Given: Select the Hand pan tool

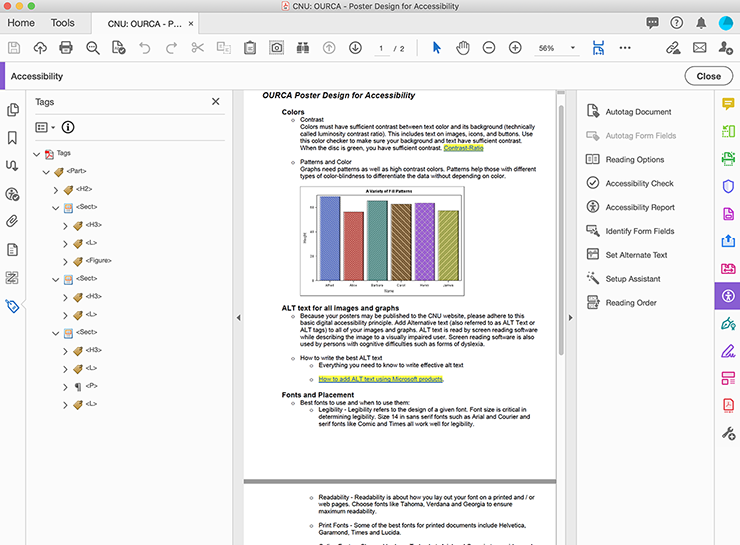Looking at the screenshot, I should point(463,47).
